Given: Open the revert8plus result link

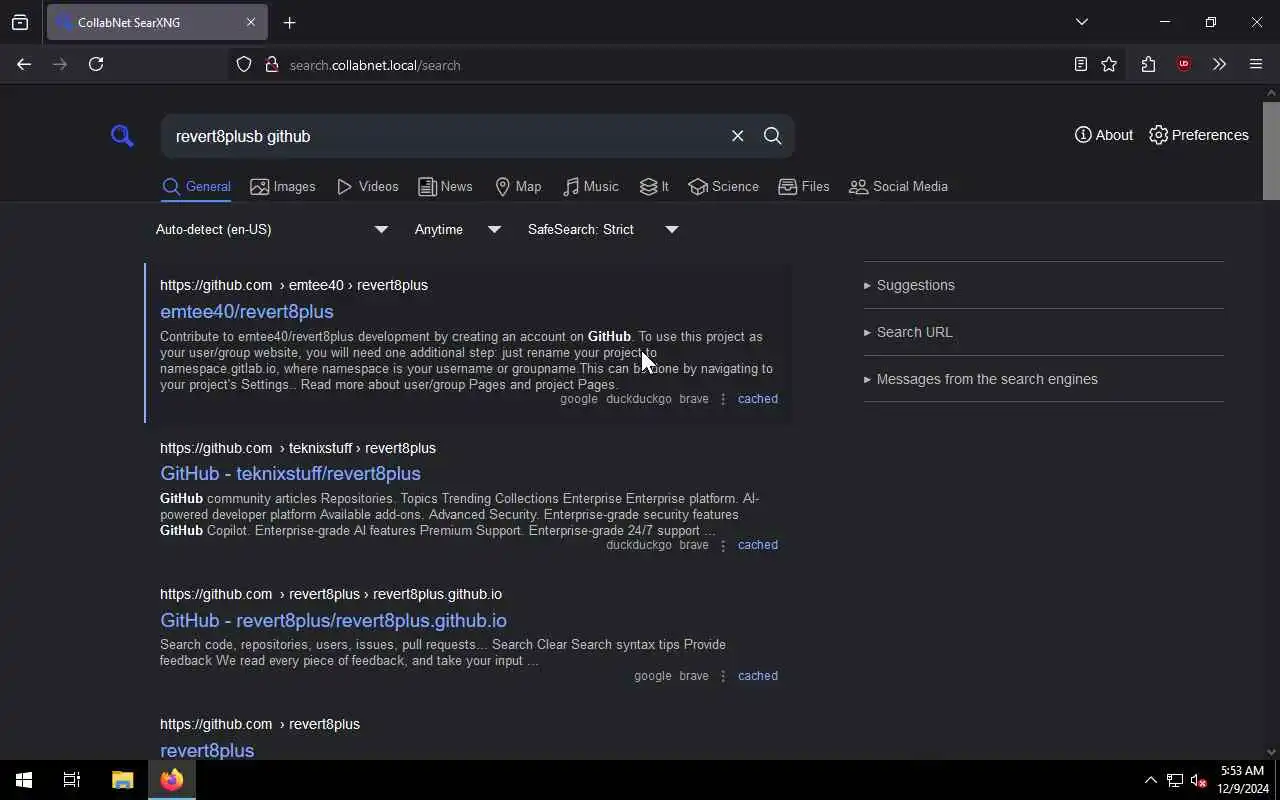Looking at the screenshot, I should tap(207, 750).
